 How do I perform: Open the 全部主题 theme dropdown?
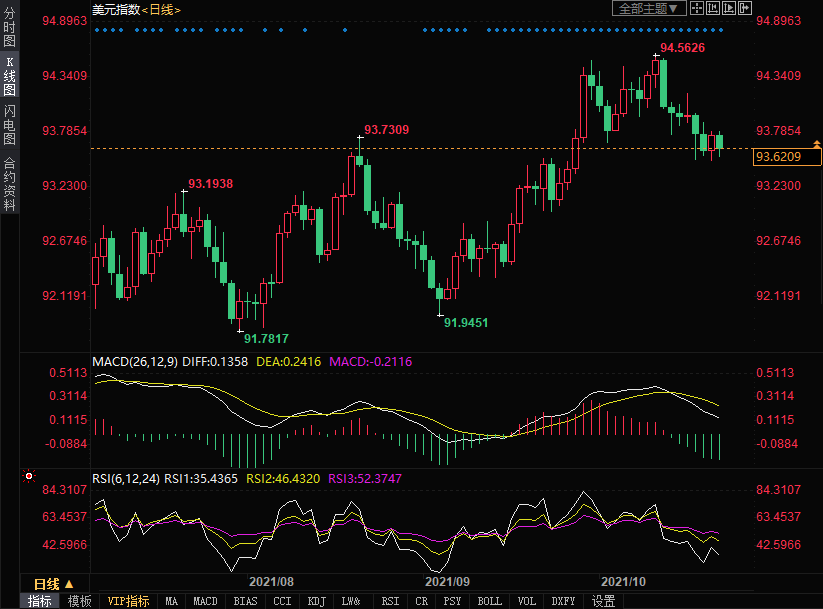click(x=648, y=8)
